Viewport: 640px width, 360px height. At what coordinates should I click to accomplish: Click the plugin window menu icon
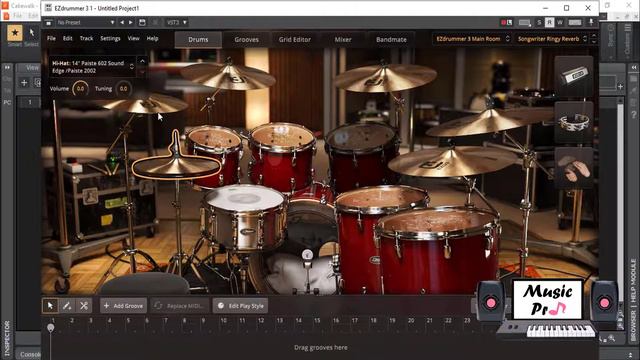[x=49, y=22]
